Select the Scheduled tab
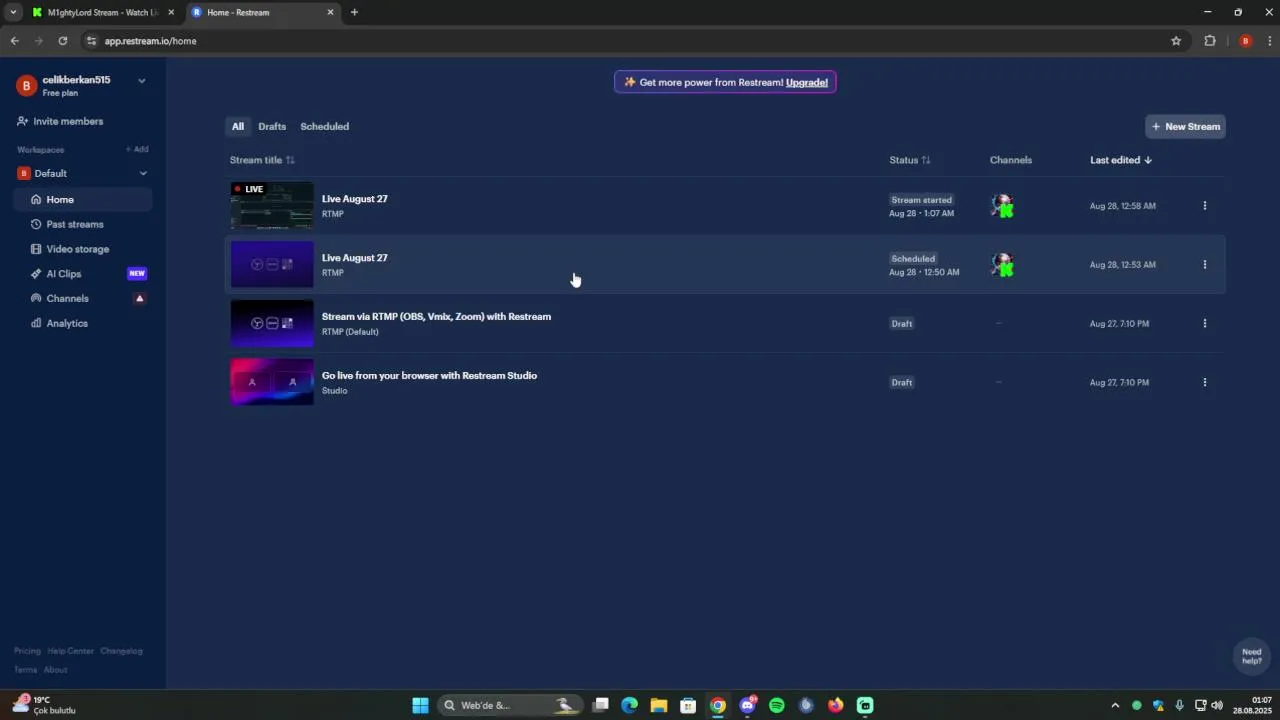 (x=325, y=126)
